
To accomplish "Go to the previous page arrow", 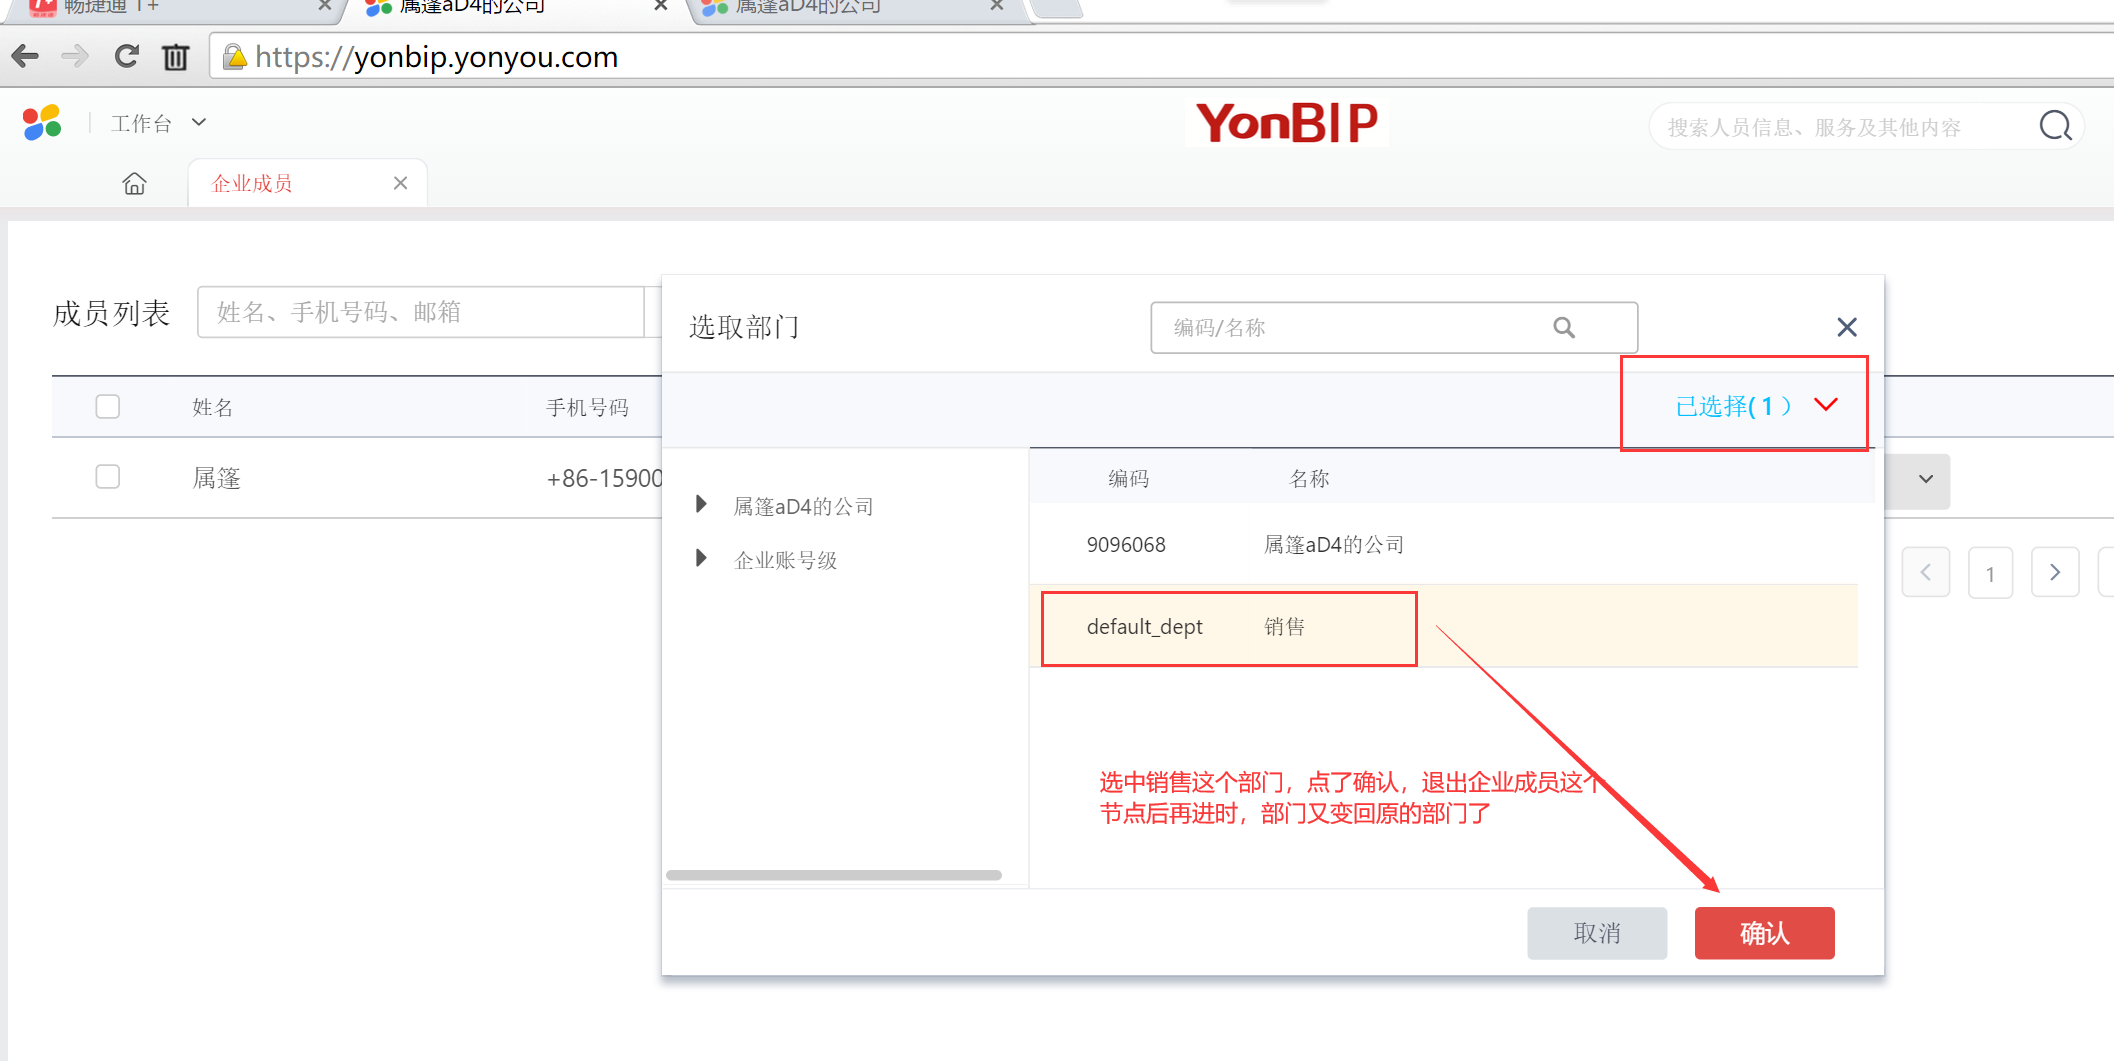I will (1925, 572).
